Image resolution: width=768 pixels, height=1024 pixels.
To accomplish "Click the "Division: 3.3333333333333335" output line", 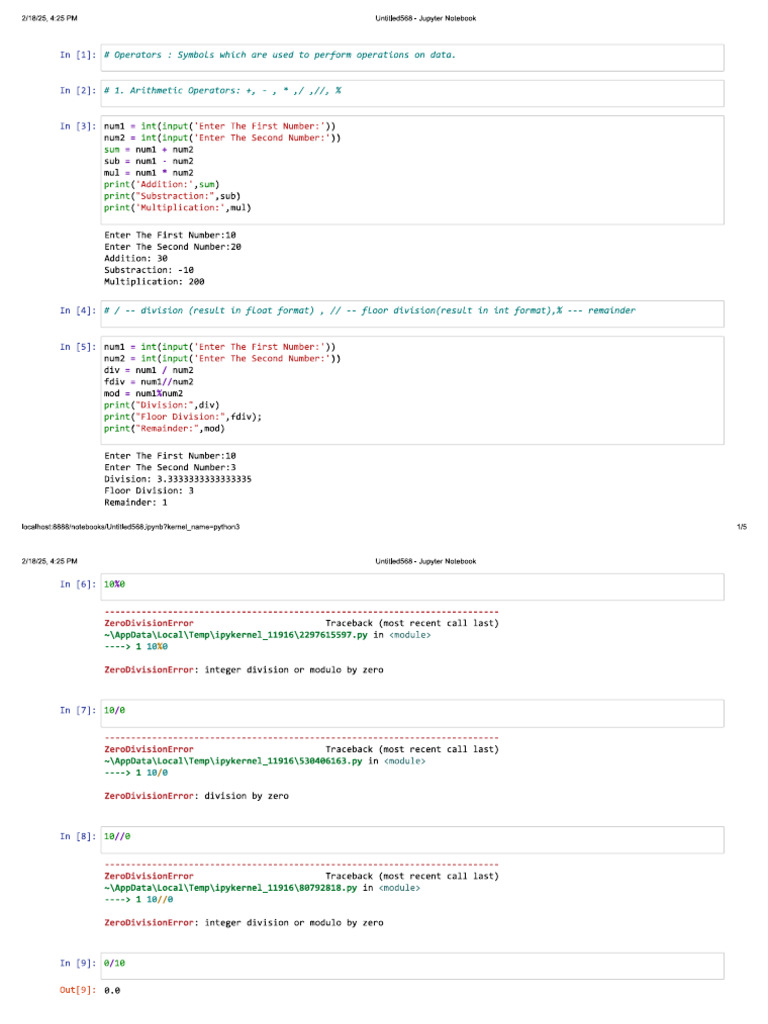I will pos(178,479).
